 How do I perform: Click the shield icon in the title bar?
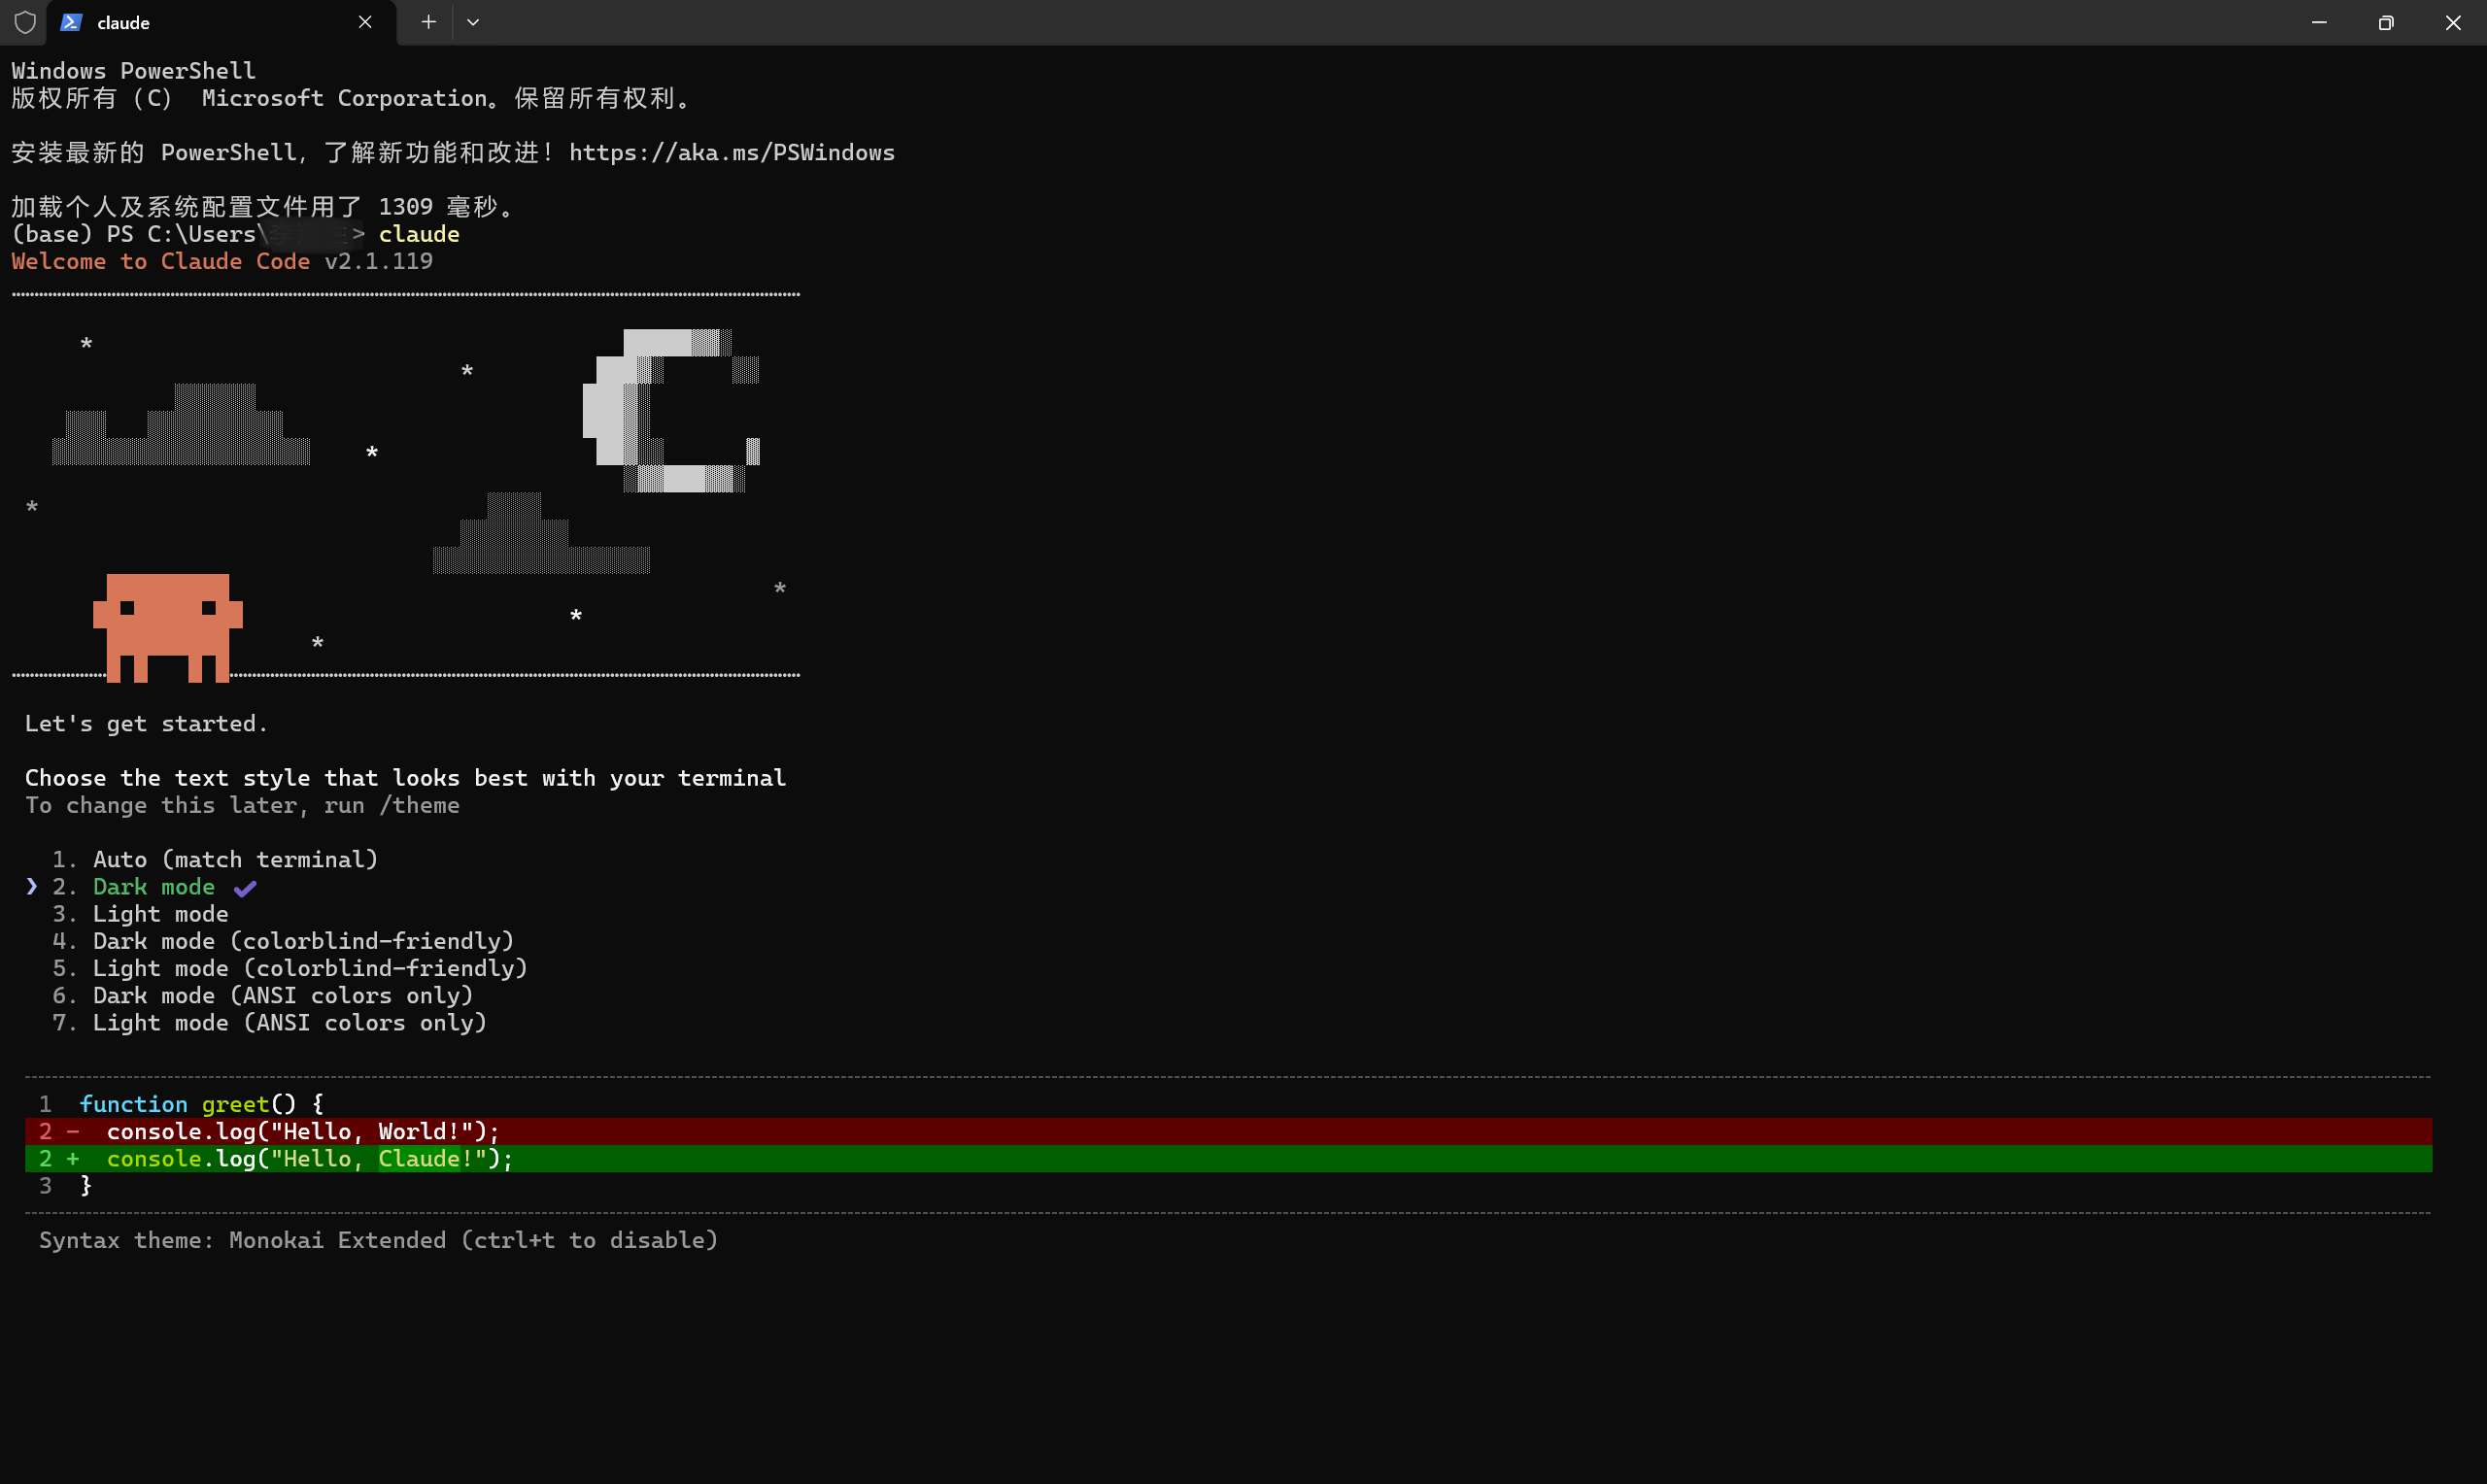(25, 22)
